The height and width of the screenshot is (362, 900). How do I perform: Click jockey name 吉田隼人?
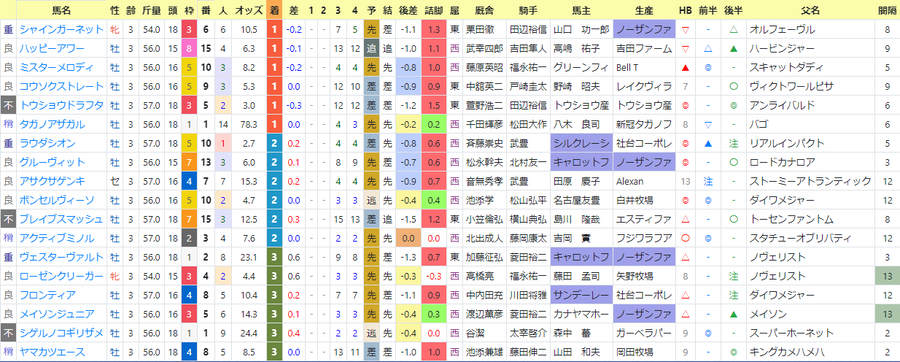[527, 48]
